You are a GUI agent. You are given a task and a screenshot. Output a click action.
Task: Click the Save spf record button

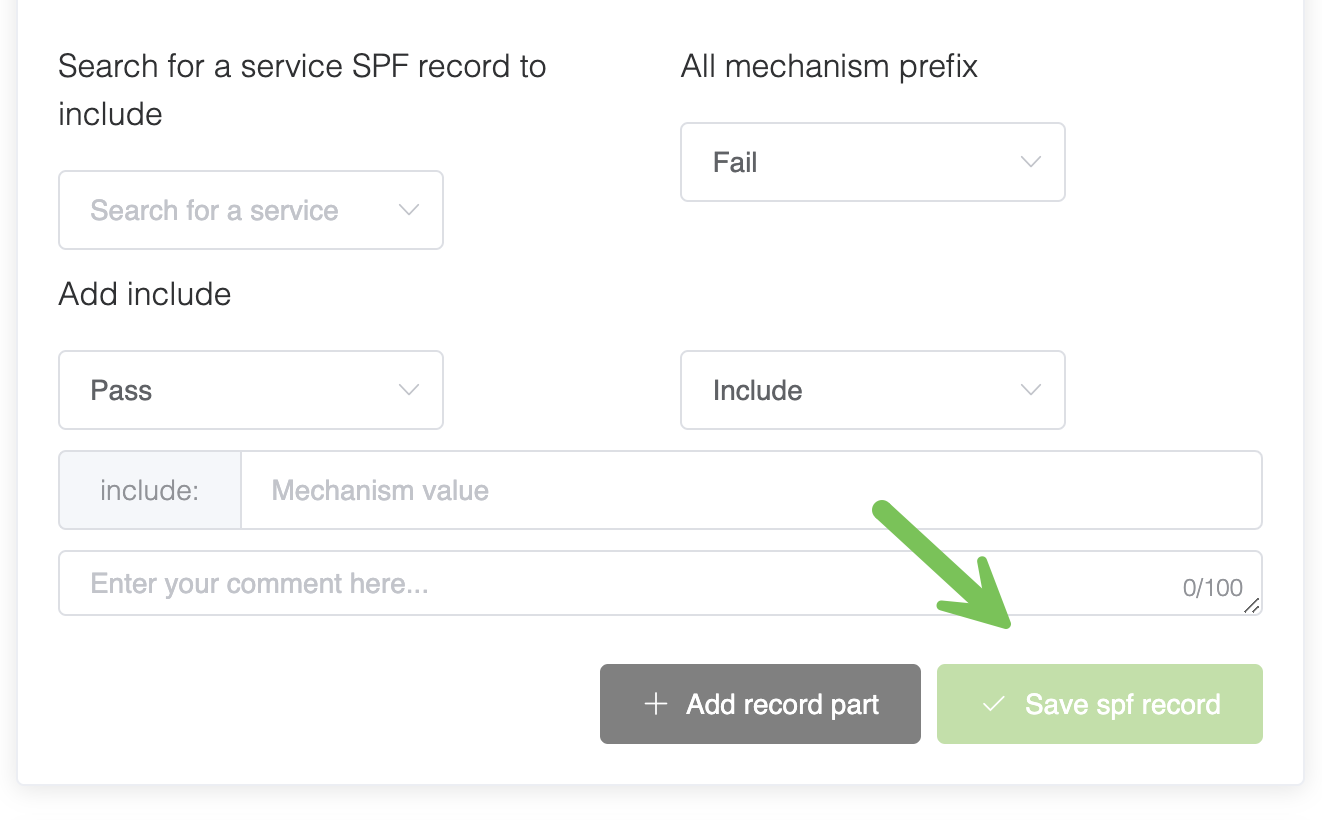click(1100, 704)
